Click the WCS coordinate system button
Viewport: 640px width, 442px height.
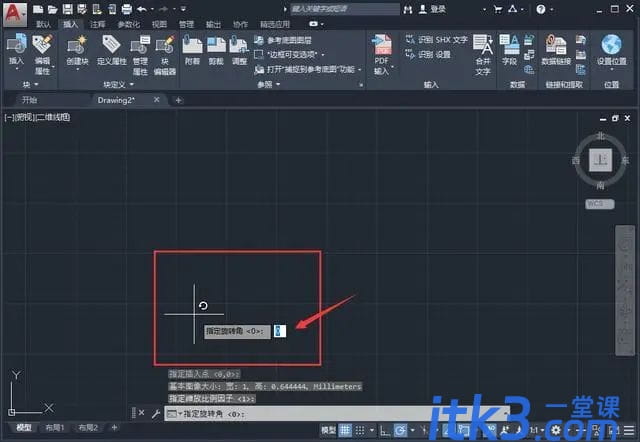tap(600, 204)
